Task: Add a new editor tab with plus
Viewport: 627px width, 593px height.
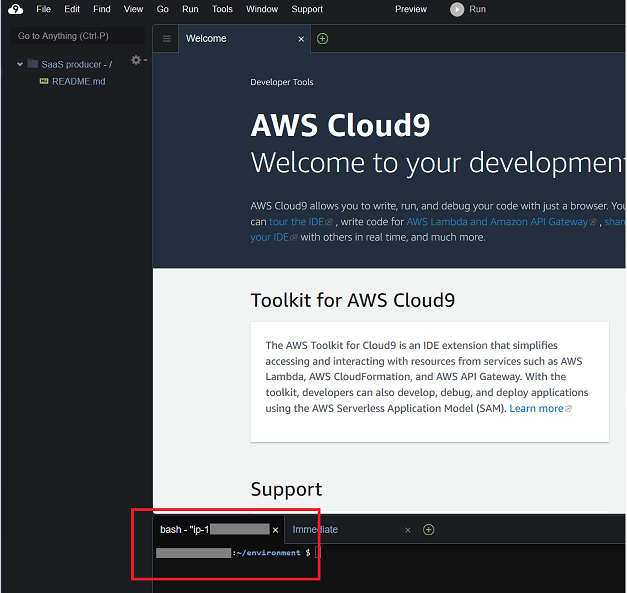Action: pos(322,39)
